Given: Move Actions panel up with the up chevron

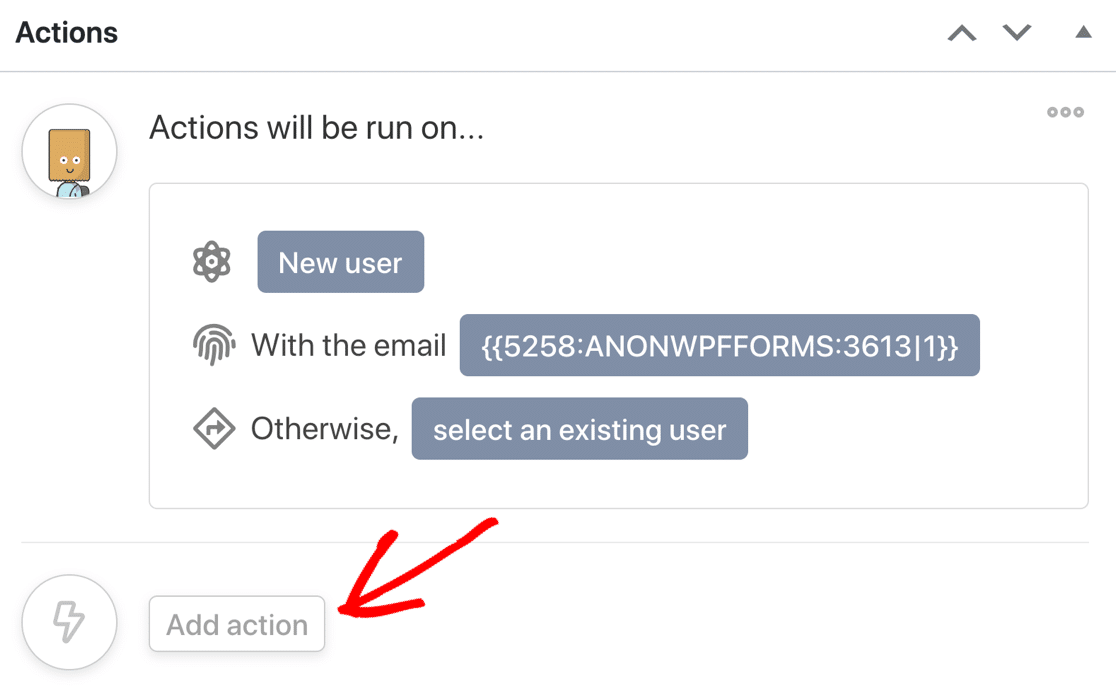Looking at the screenshot, I should (x=962, y=33).
